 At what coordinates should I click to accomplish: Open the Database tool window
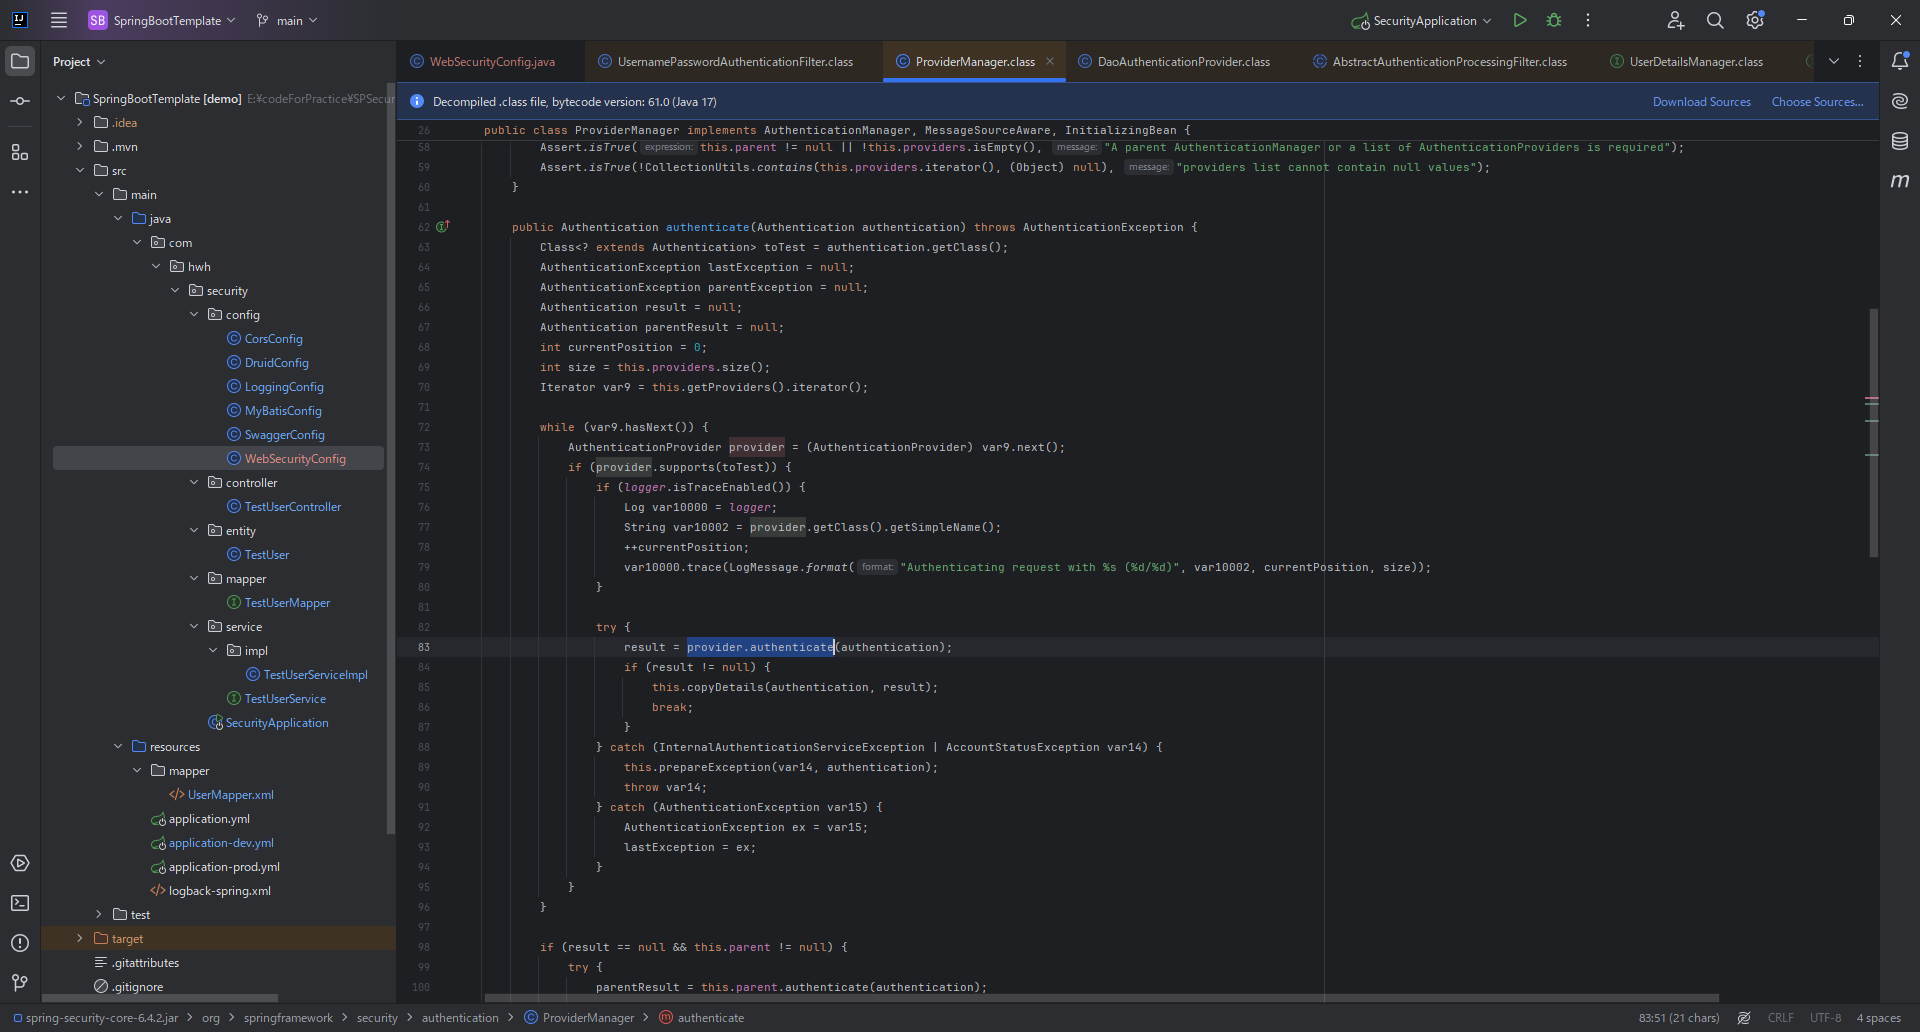coord(1900,141)
